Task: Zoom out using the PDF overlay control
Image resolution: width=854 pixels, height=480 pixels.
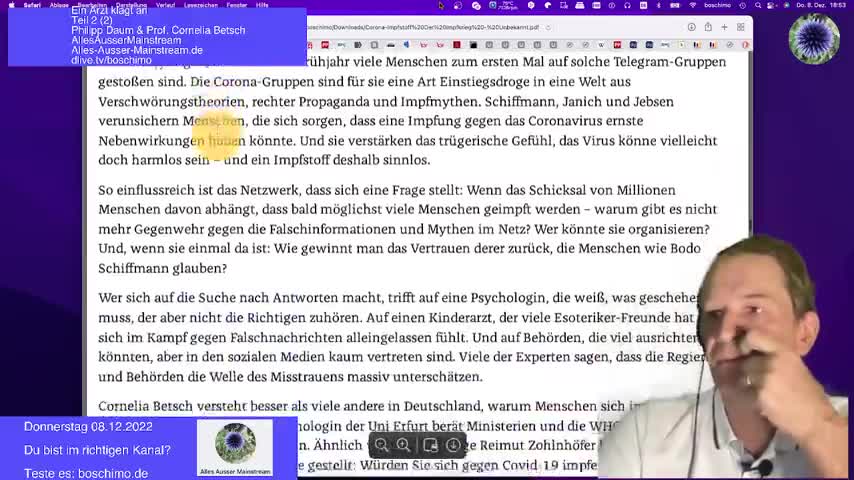Action: [x=381, y=445]
